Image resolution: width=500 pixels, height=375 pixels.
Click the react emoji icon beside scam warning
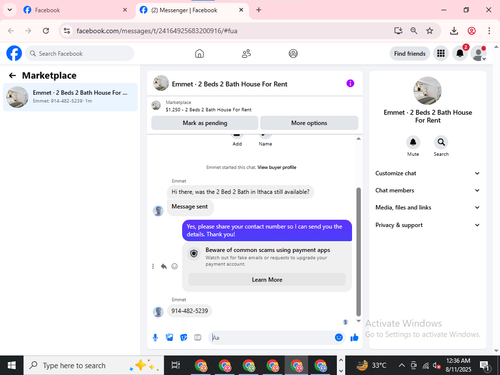click(x=174, y=266)
